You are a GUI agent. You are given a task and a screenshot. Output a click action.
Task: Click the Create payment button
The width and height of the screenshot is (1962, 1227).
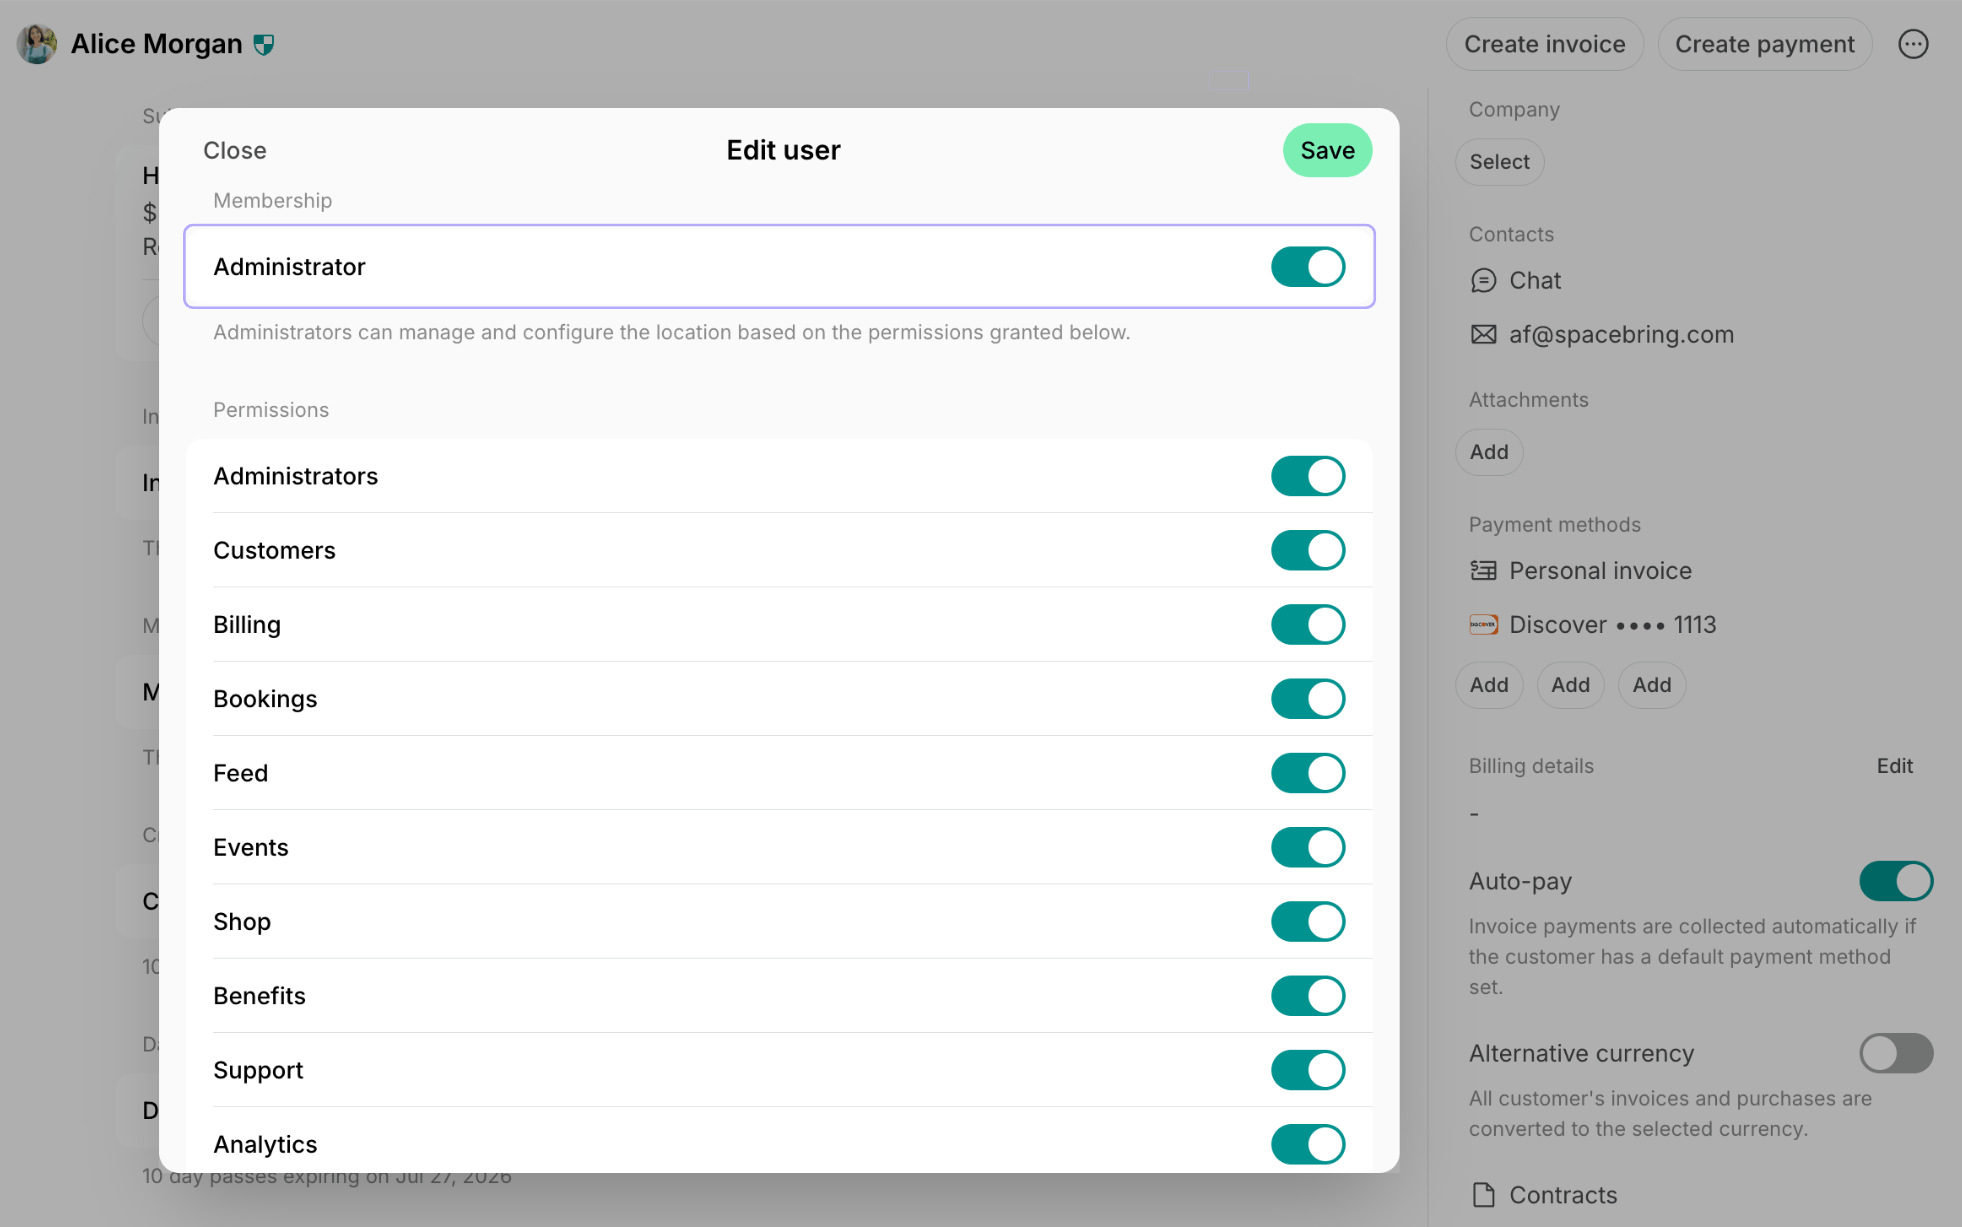[1764, 44]
